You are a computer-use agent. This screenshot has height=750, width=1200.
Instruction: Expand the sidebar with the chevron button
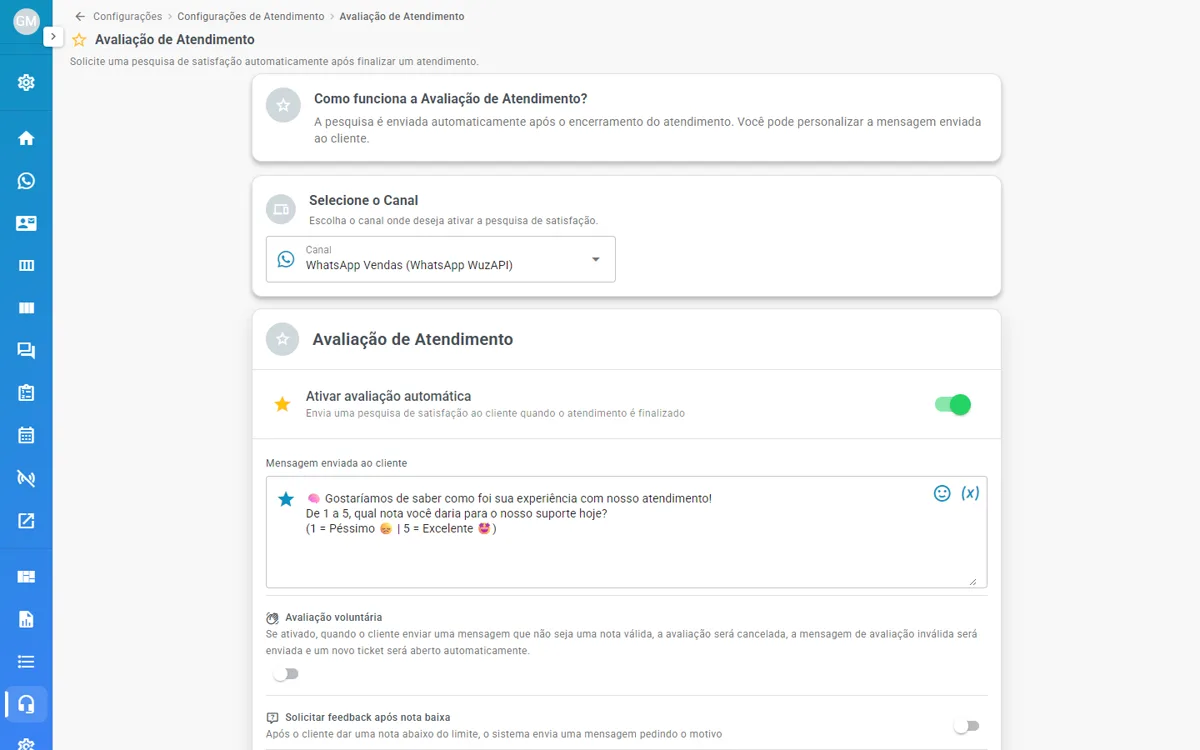click(x=53, y=36)
